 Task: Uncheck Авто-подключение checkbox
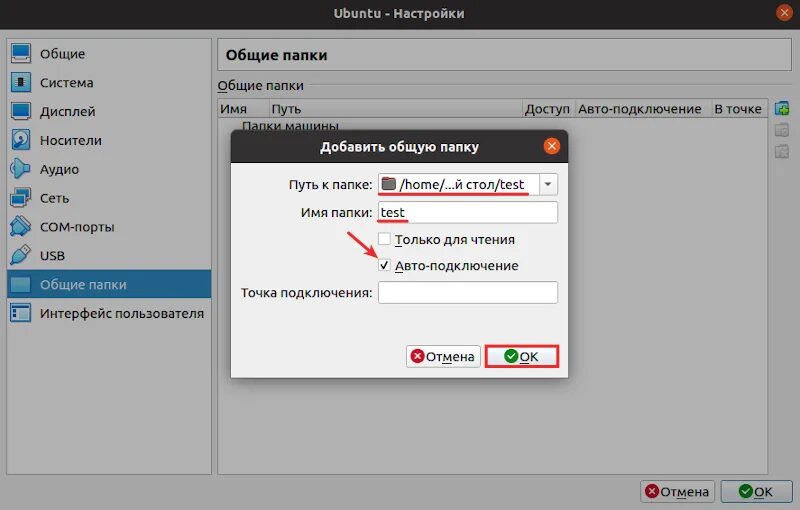pos(384,265)
